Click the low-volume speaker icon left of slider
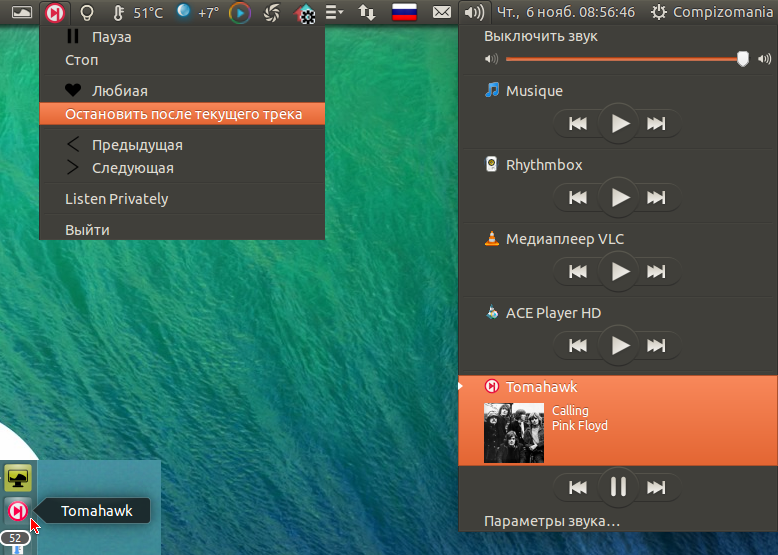This screenshot has width=778, height=555. click(x=491, y=59)
